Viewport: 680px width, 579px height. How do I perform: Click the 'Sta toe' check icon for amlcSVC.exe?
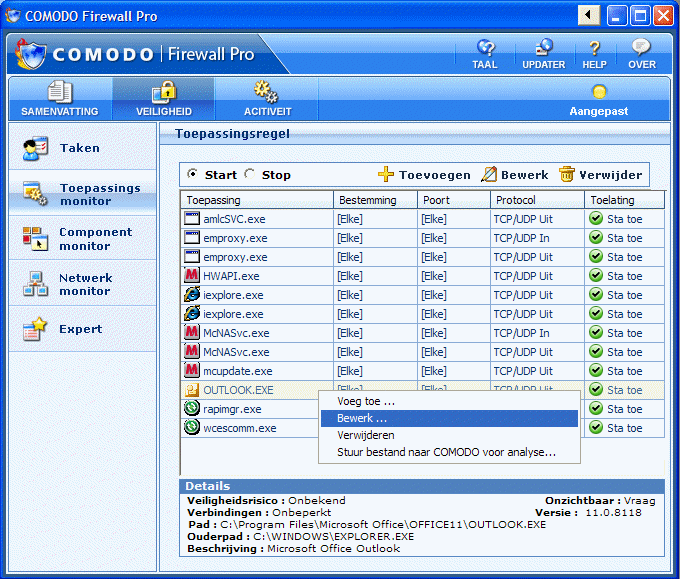click(596, 218)
